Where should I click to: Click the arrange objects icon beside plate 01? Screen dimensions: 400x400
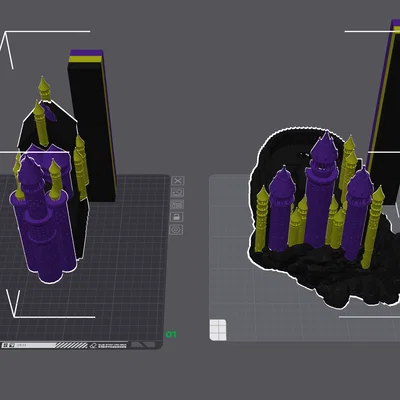click(177, 204)
